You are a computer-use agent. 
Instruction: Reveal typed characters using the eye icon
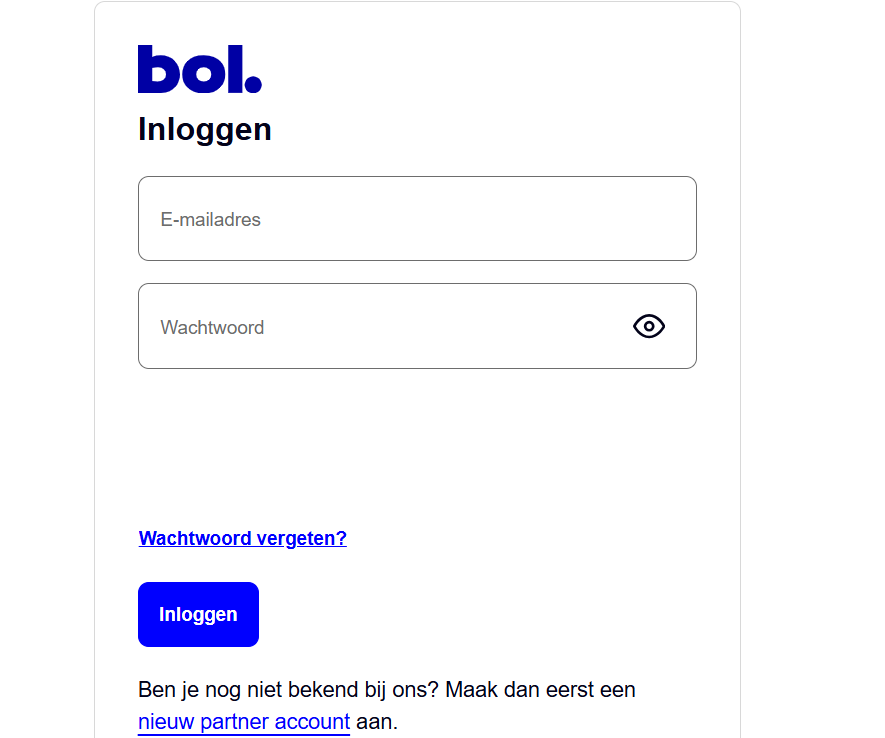point(649,326)
